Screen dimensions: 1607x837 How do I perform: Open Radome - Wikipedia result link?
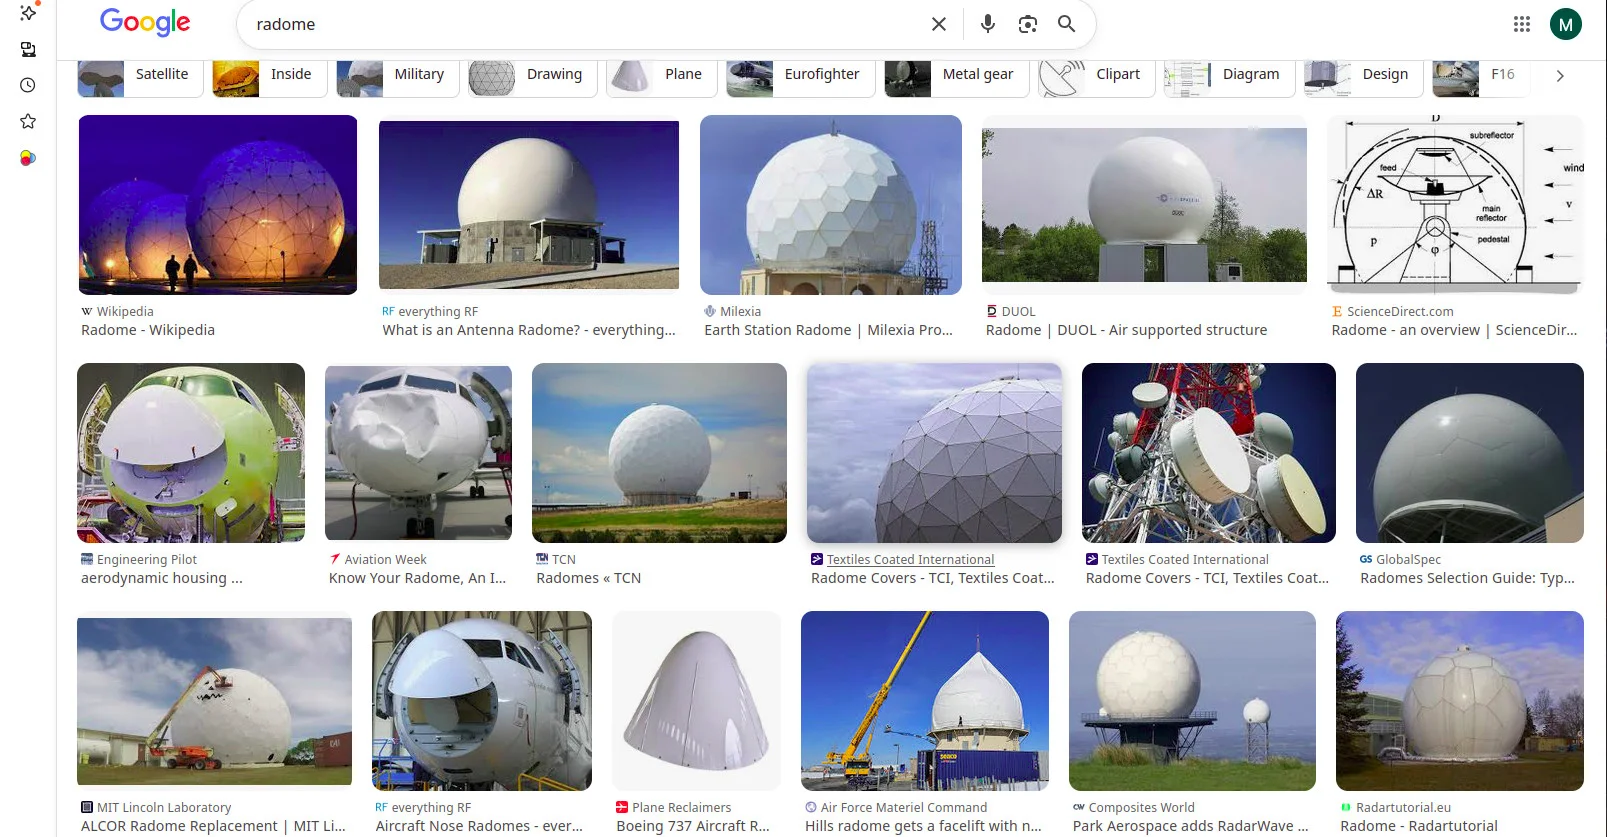148,330
